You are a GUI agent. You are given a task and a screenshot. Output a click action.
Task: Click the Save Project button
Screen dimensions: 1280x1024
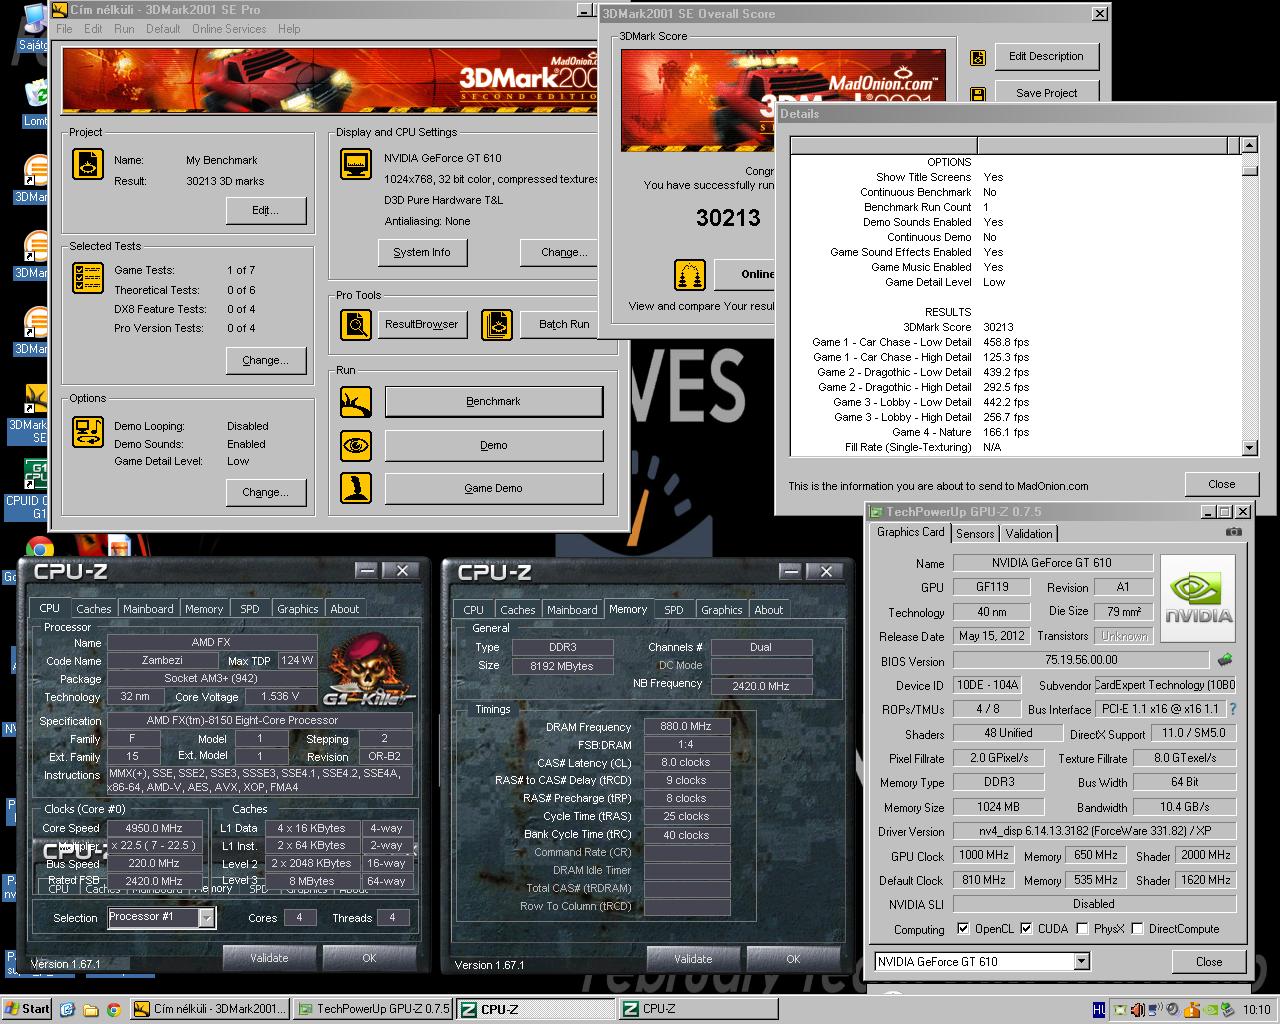(1046, 93)
